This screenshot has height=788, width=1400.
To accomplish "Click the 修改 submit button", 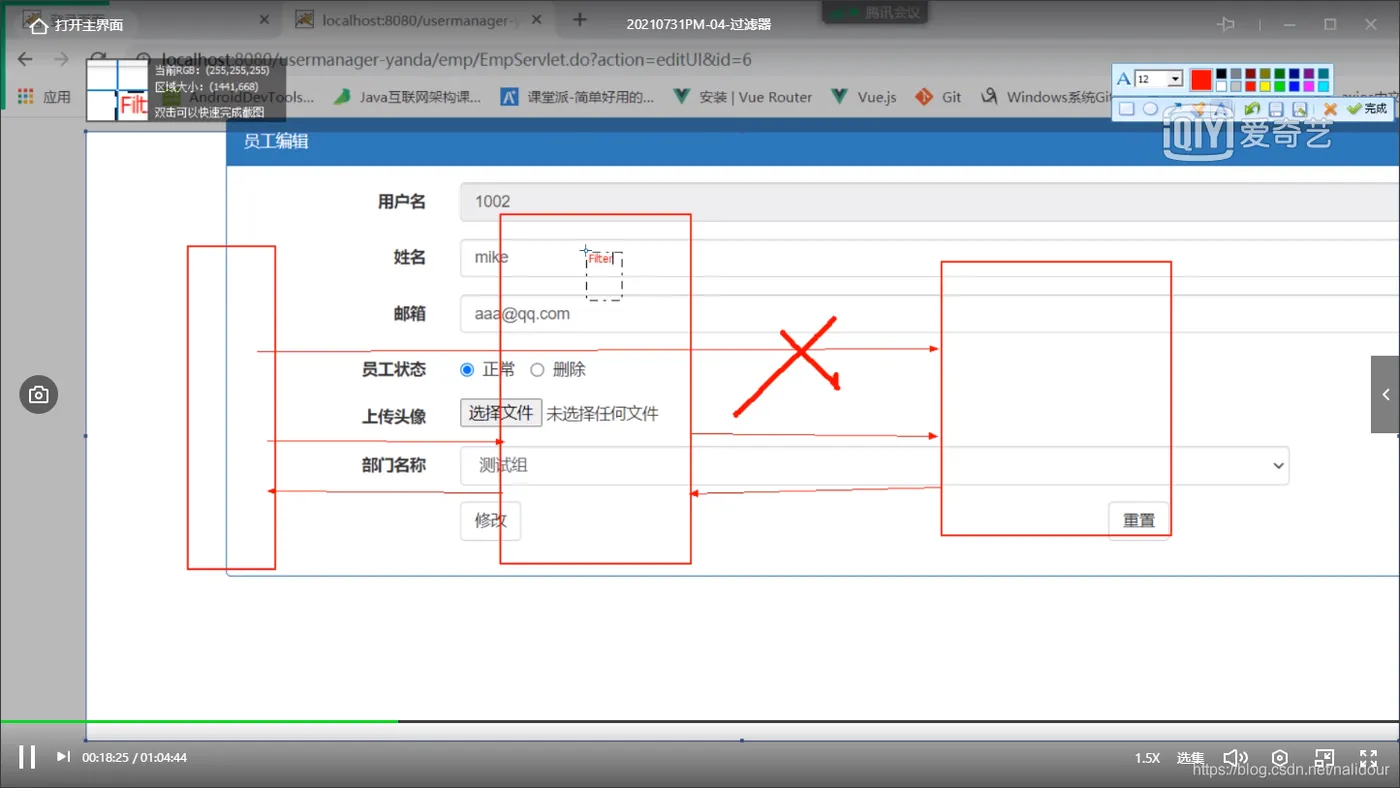I will point(491,520).
